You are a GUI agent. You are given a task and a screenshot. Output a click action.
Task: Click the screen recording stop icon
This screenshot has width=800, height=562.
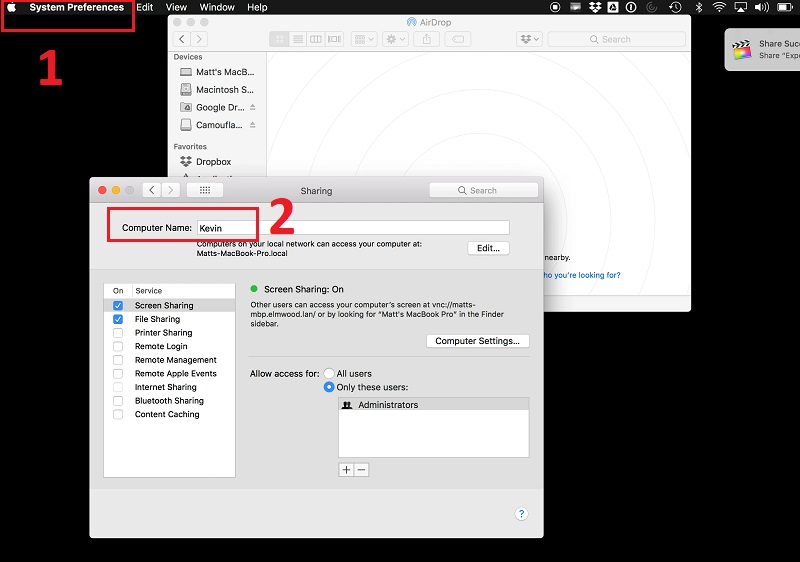click(555, 7)
